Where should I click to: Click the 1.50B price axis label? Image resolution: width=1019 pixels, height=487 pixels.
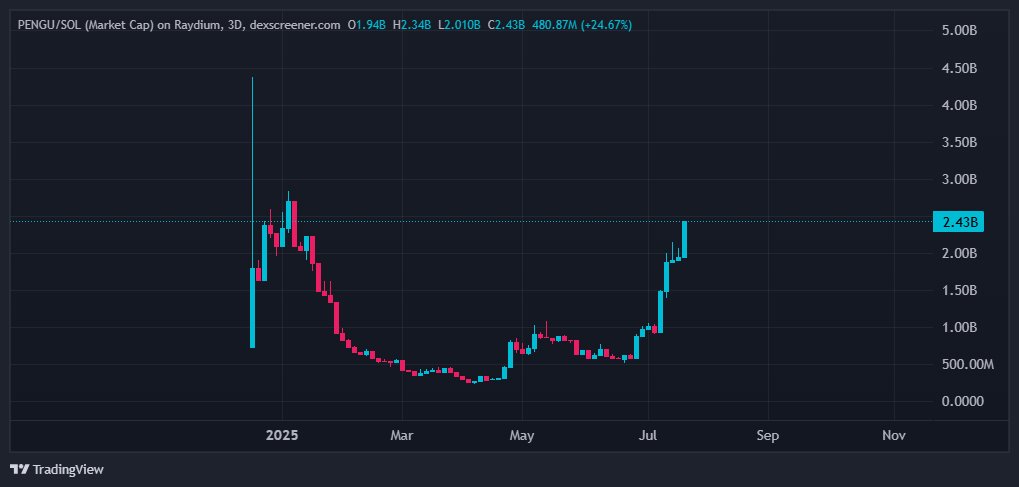point(959,290)
